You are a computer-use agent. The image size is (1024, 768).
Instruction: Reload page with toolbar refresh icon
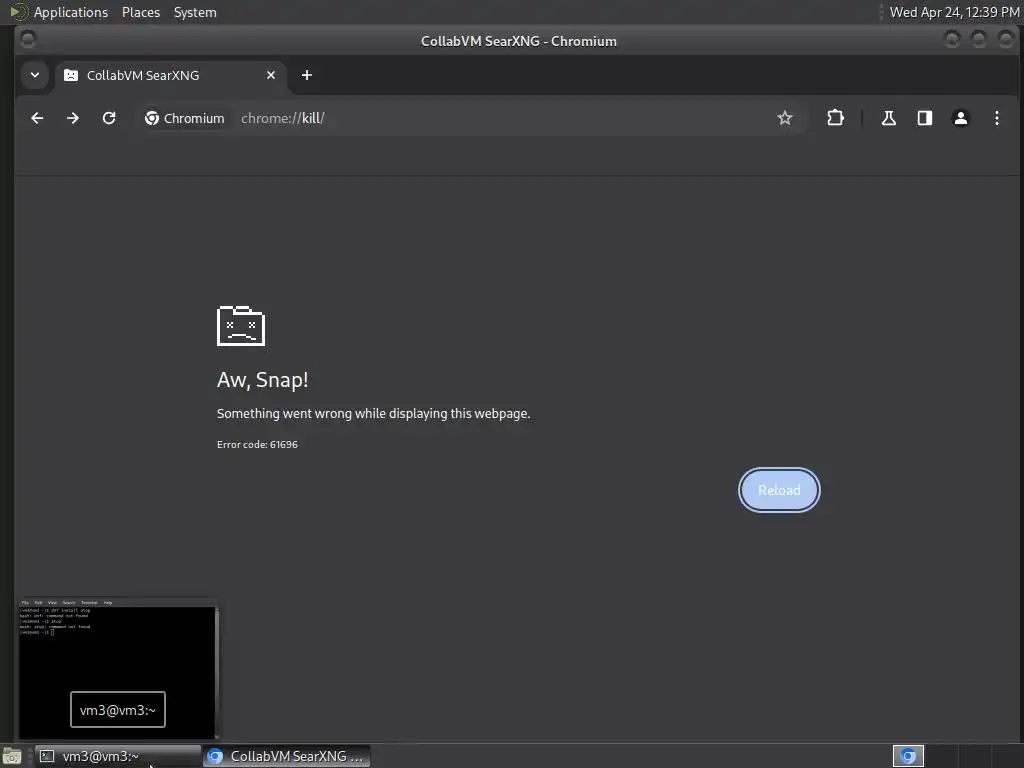coord(109,118)
